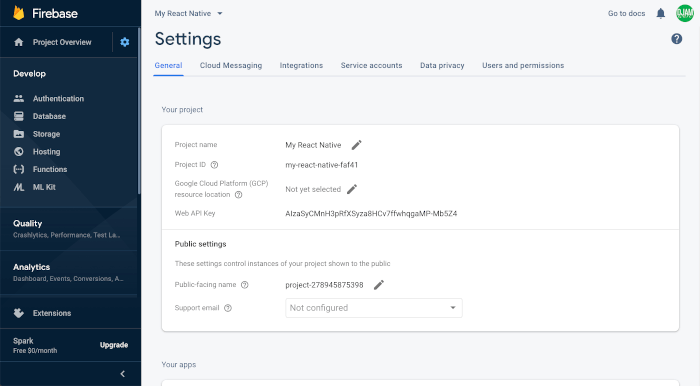This screenshot has width=700, height=386.
Task: Click the Spark Free plan label
Action: [x=35, y=345]
